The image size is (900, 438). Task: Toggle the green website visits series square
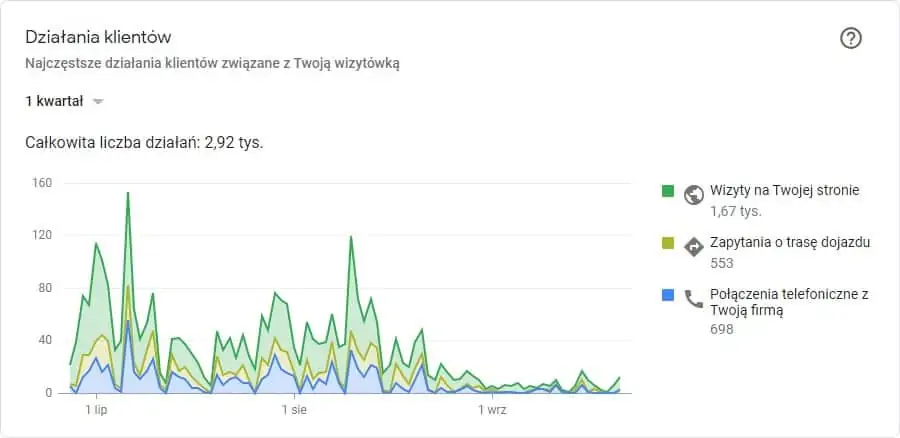pyautogui.click(x=667, y=190)
